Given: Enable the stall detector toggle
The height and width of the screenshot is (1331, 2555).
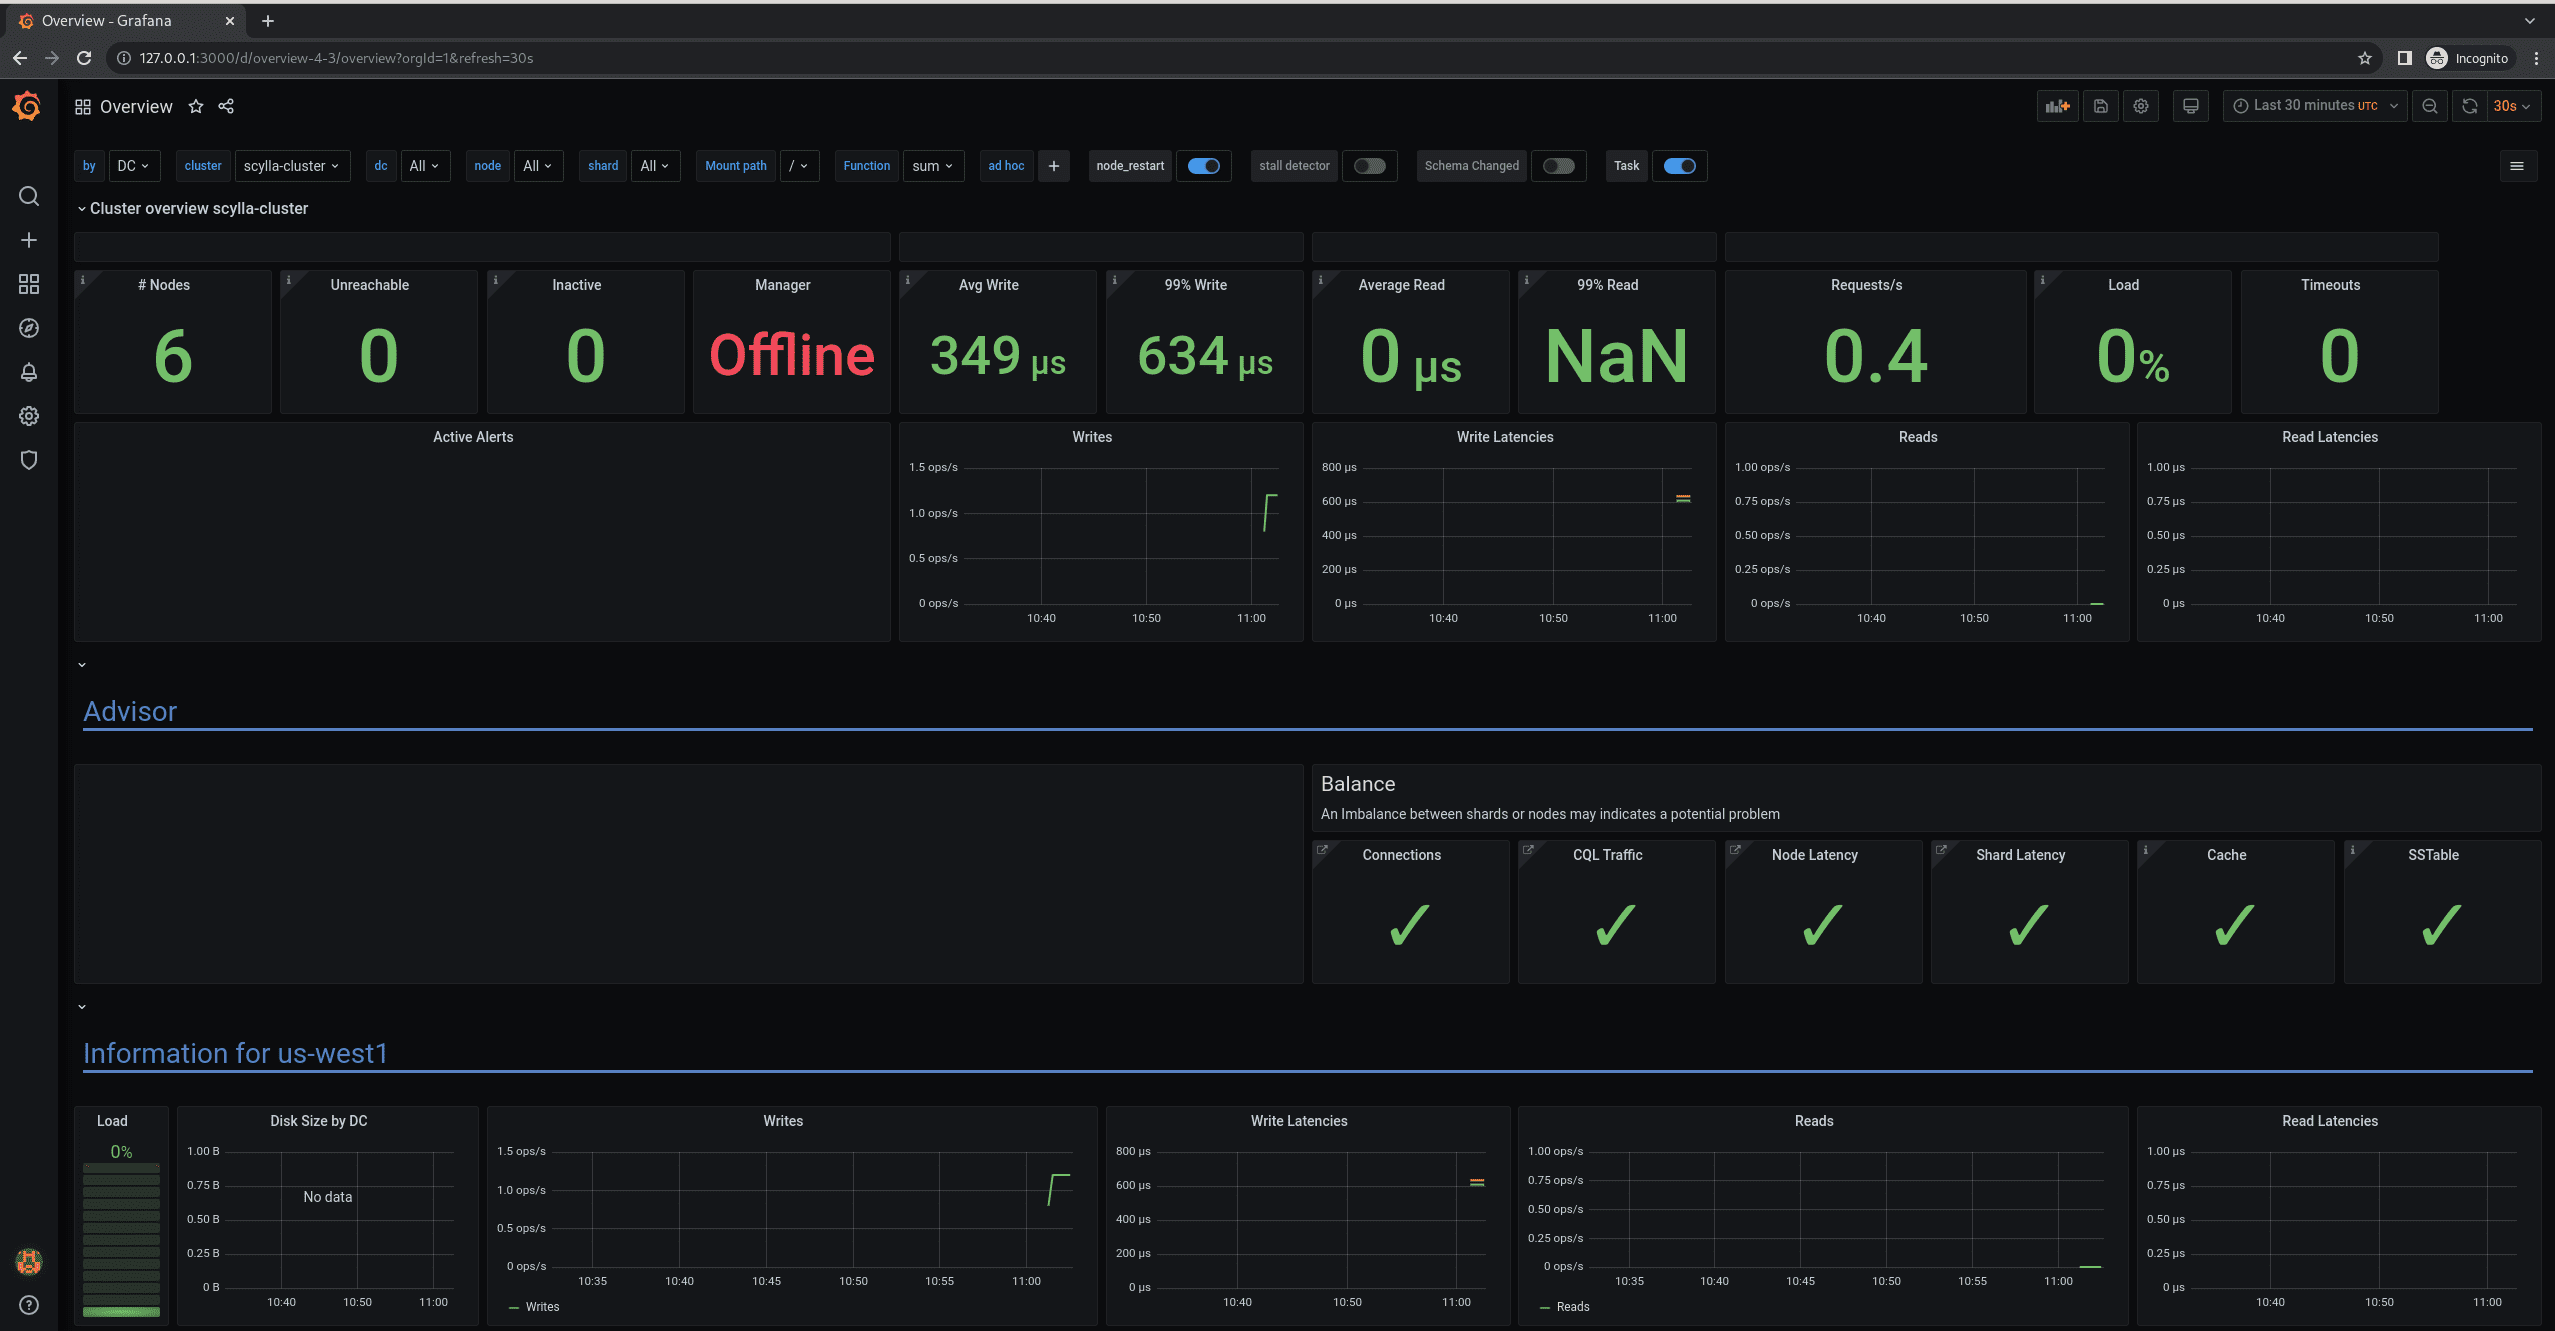Looking at the screenshot, I should [1370, 166].
